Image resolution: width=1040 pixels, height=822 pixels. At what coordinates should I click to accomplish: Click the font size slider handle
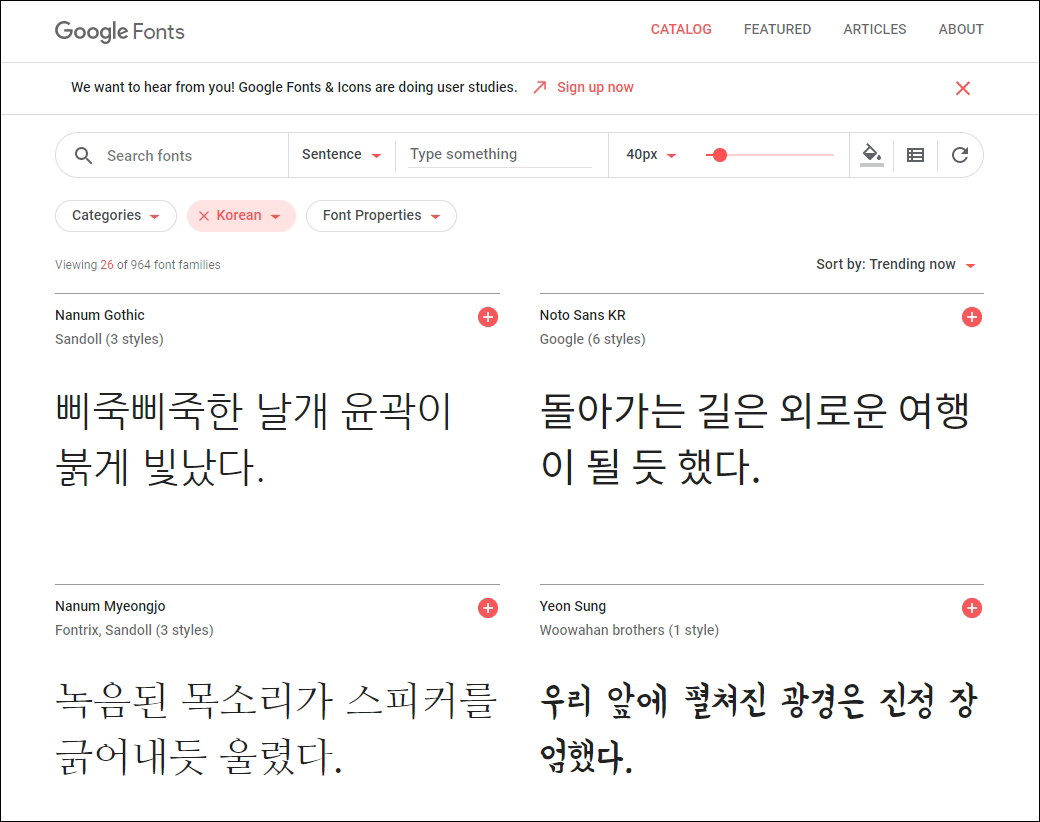click(720, 155)
